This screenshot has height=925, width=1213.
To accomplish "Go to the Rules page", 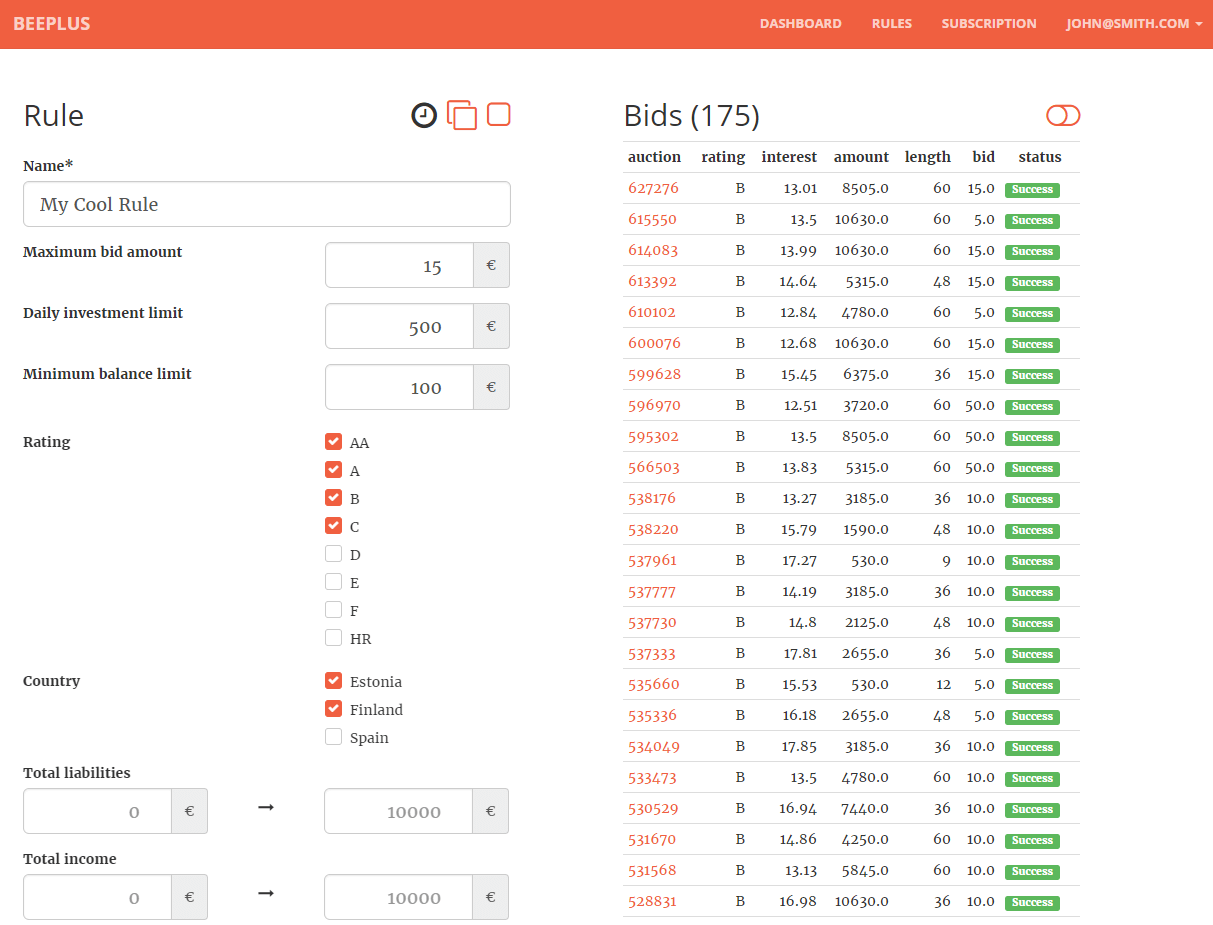I will tap(891, 24).
